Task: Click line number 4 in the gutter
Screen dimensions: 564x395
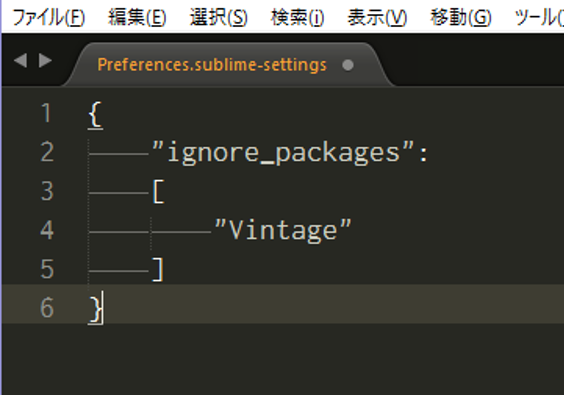Action: pos(47,230)
